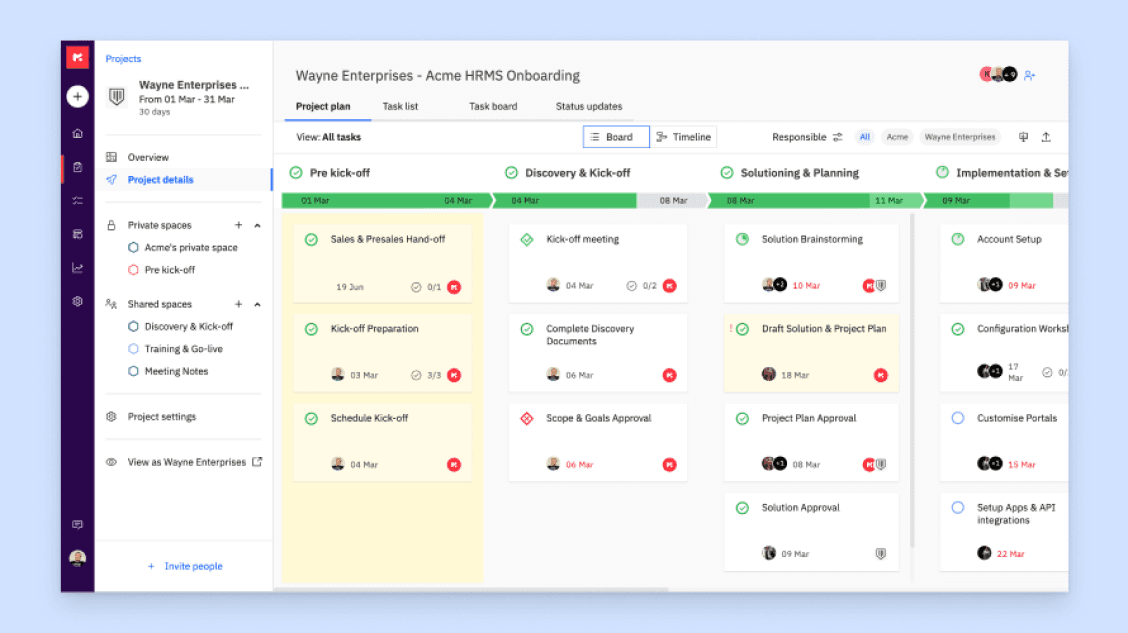
Task: Open Training & Go-live shared space
Action: [x=183, y=349]
